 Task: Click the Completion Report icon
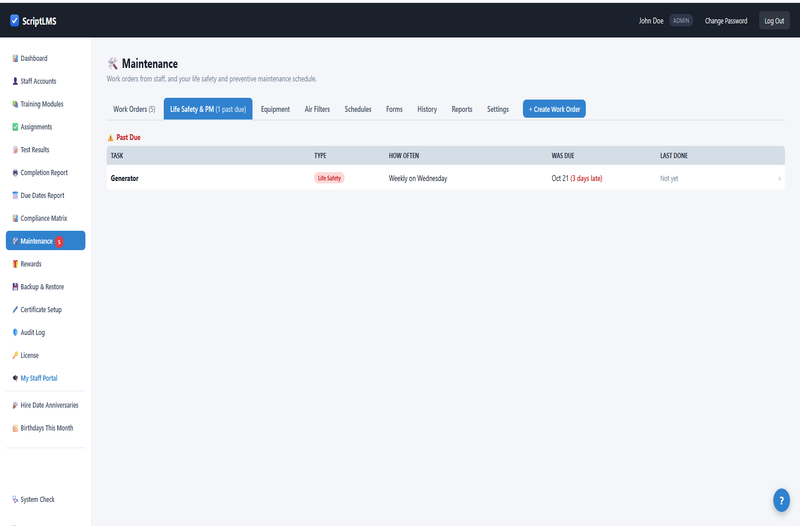15,173
